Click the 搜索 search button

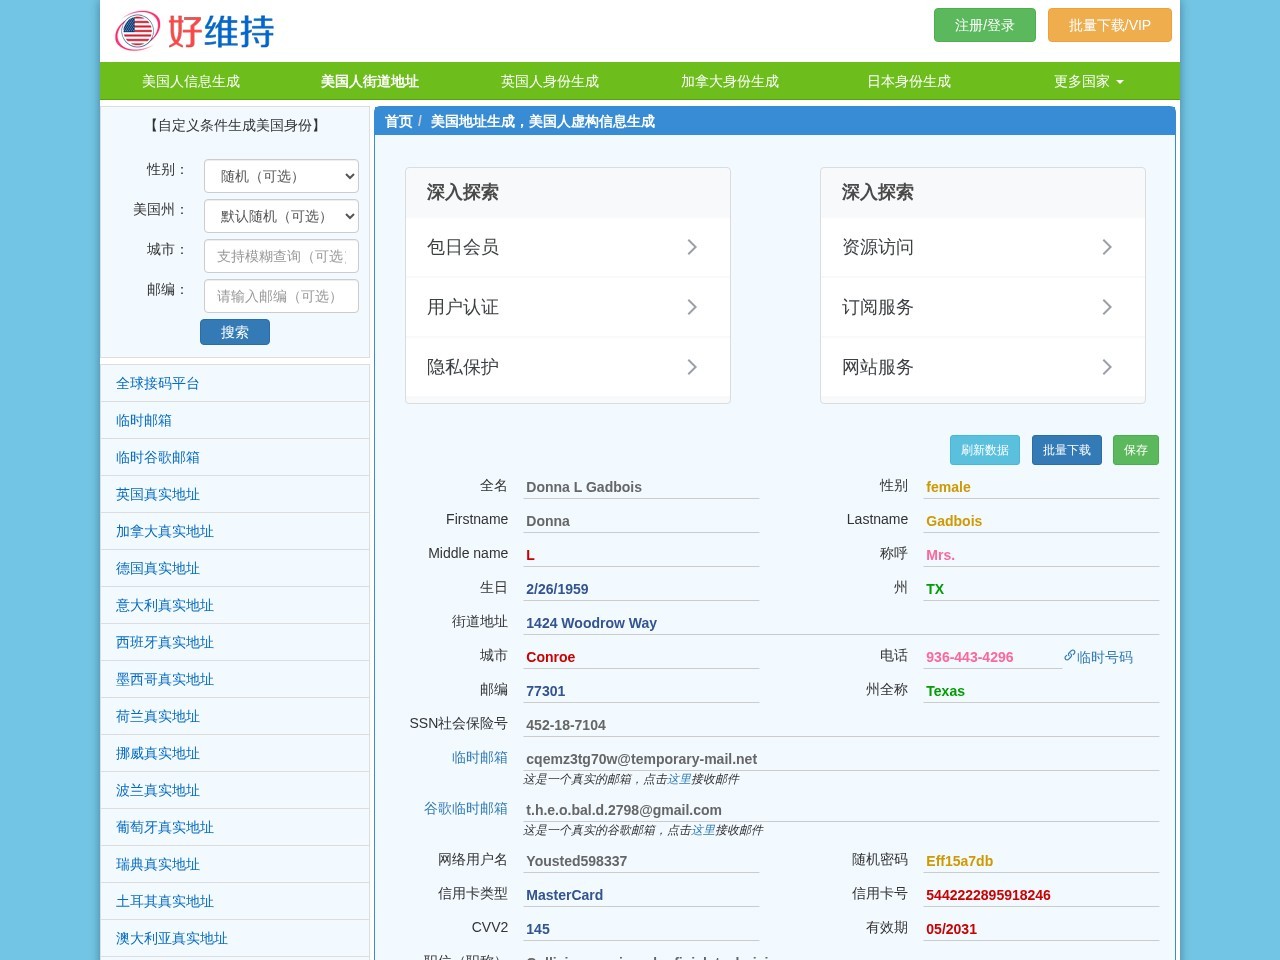click(x=235, y=332)
